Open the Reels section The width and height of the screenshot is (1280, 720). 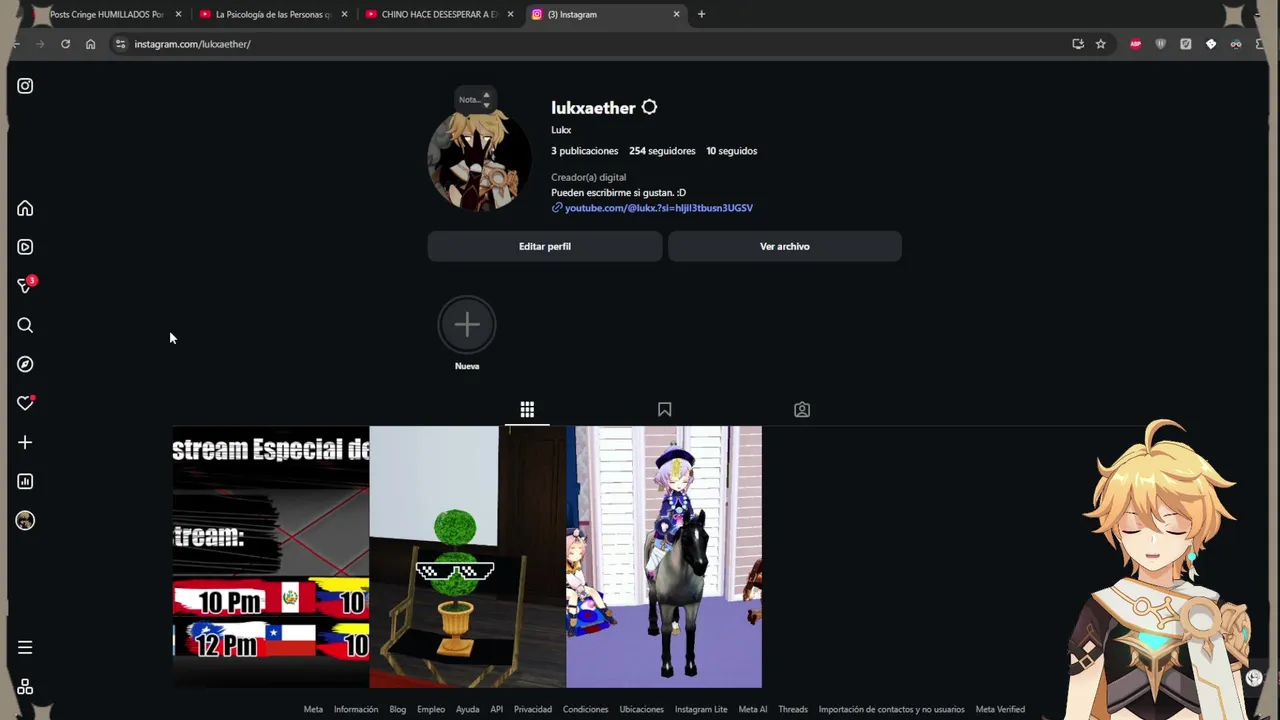click(x=25, y=247)
